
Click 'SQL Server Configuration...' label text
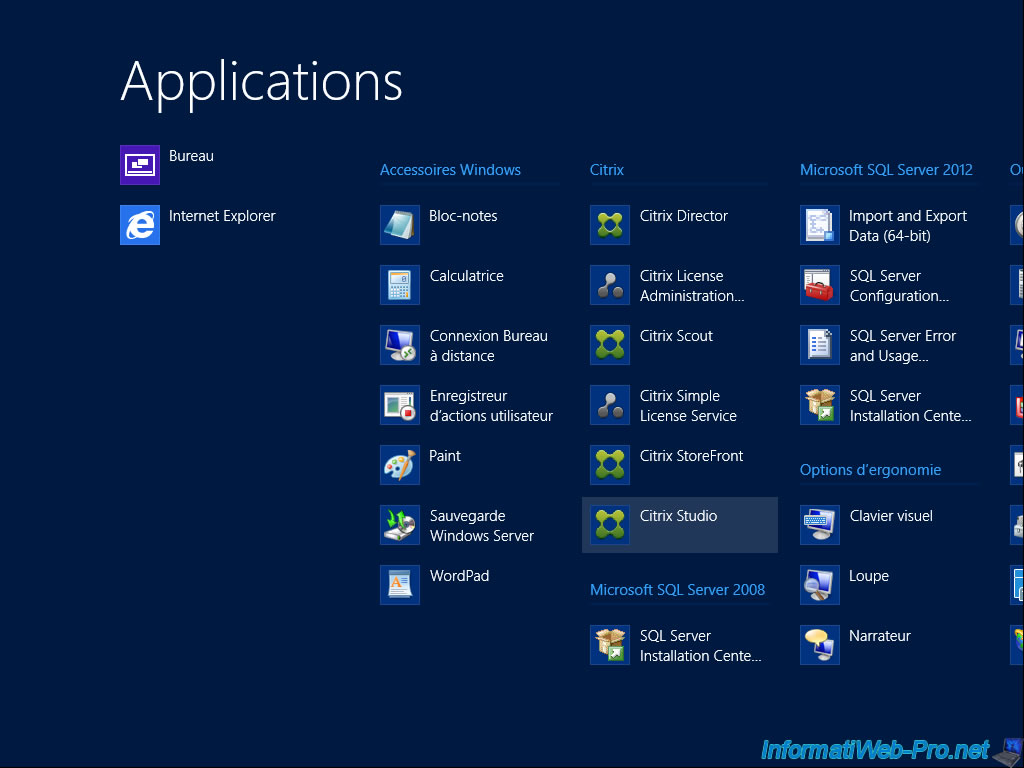point(899,286)
